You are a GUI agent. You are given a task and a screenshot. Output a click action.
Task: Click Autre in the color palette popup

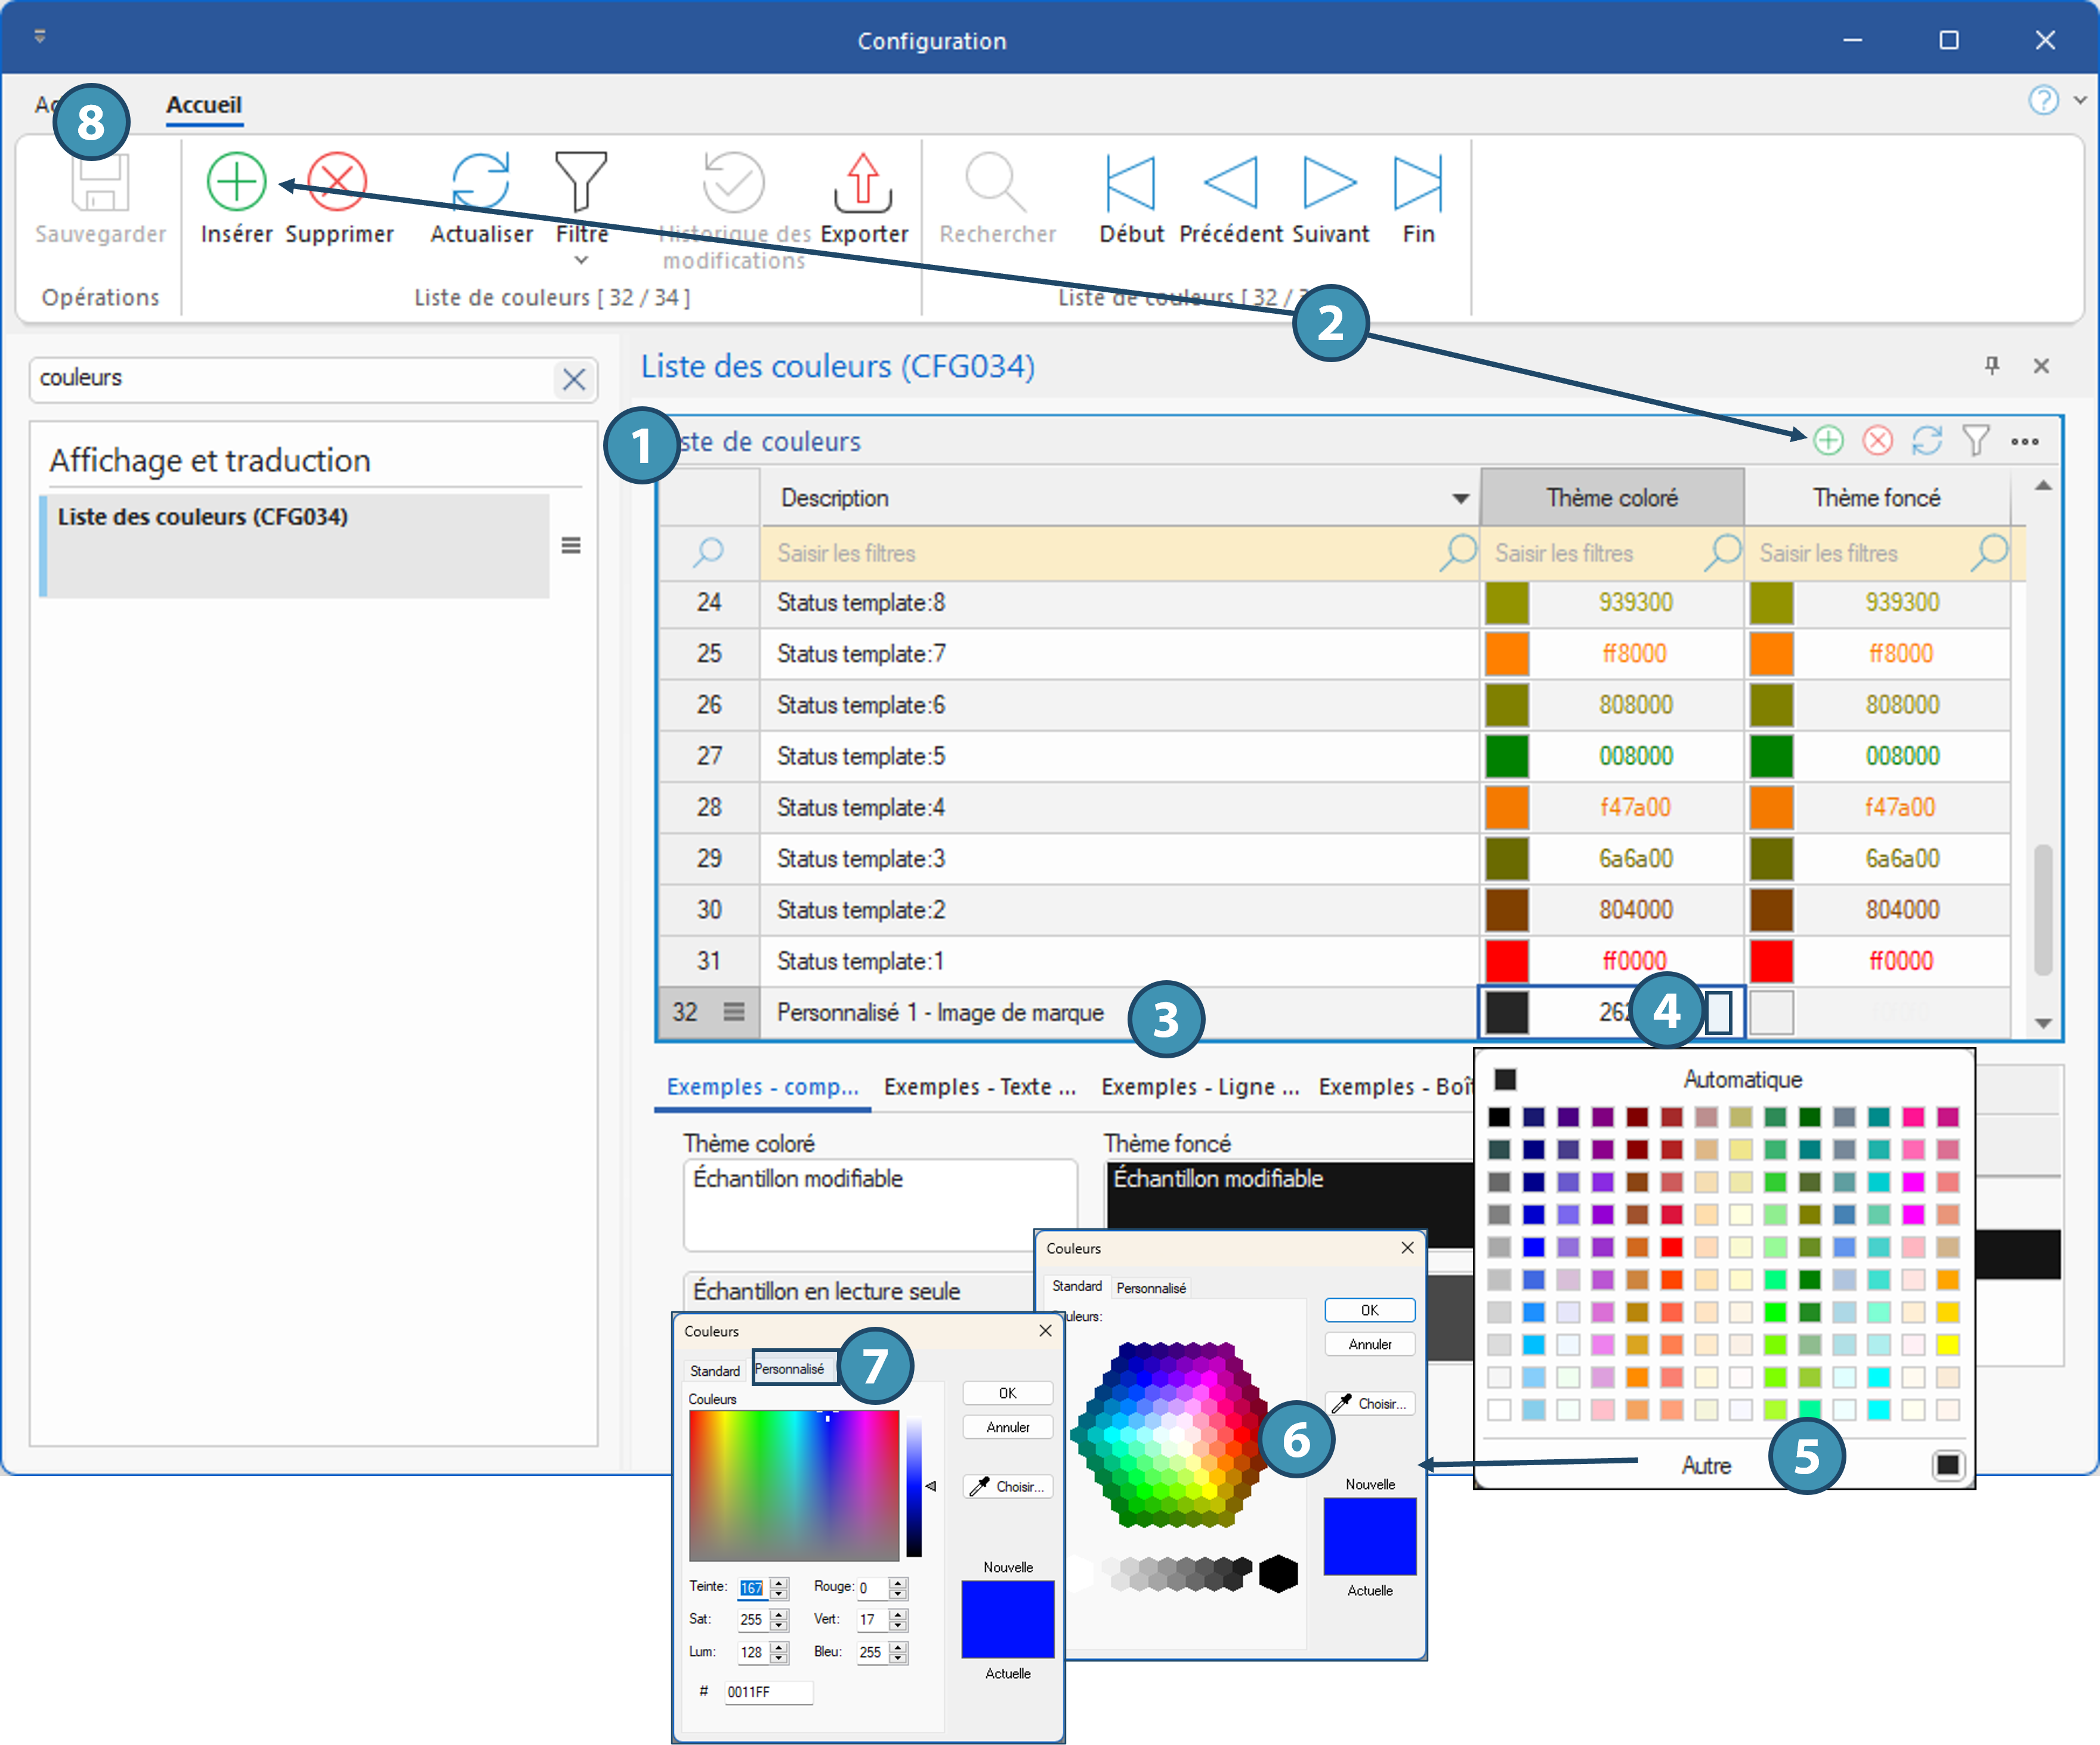1706,1465
